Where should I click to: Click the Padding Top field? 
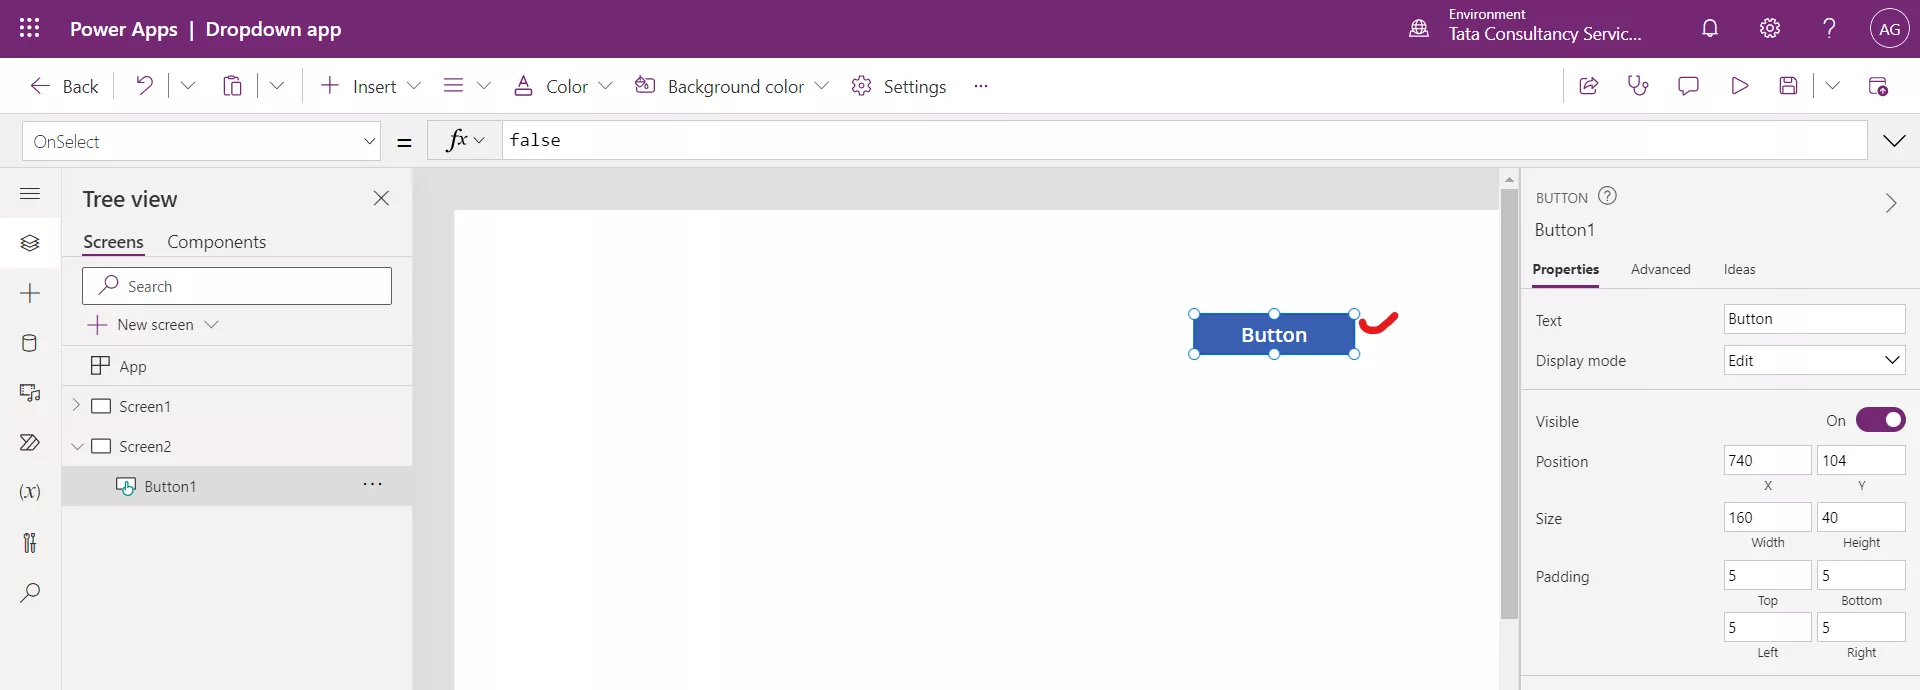pyautogui.click(x=1767, y=575)
